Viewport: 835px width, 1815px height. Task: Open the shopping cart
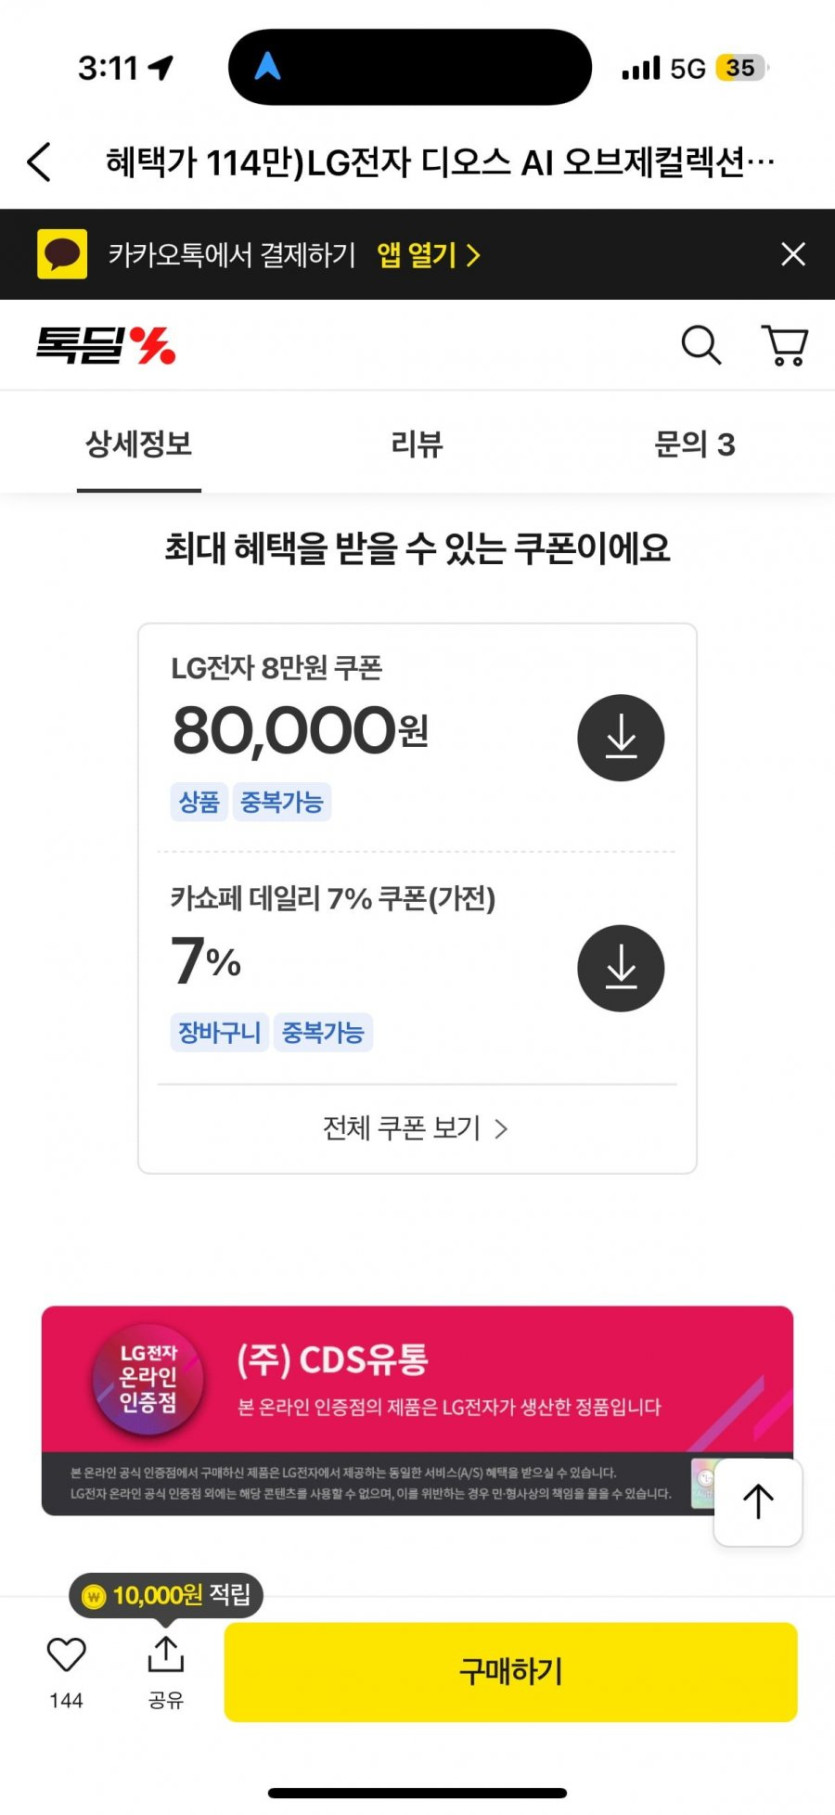[x=785, y=345]
